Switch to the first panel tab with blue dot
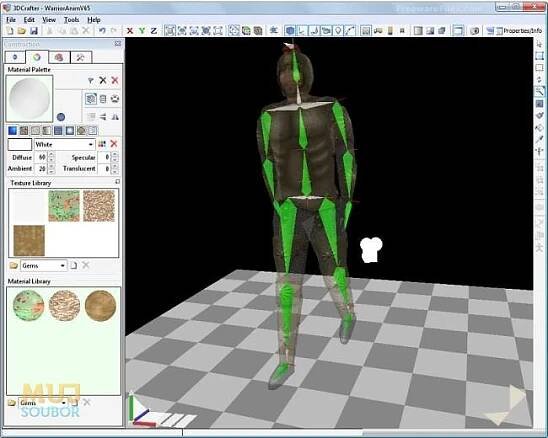Image resolution: width=548 pixels, height=438 pixels. (x=15, y=57)
